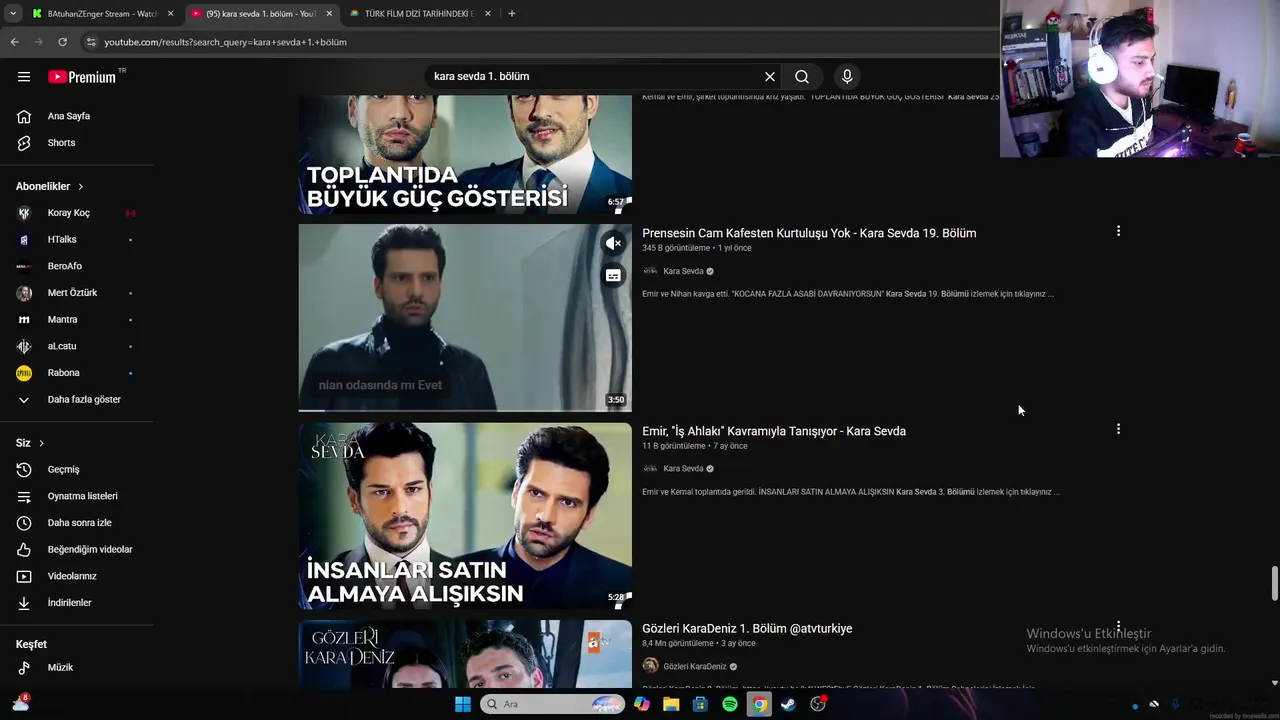Open title Gözleri KaraDeniz 1. Bölüm
Image resolution: width=1280 pixels, height=720 pixels.
(747, 629)
